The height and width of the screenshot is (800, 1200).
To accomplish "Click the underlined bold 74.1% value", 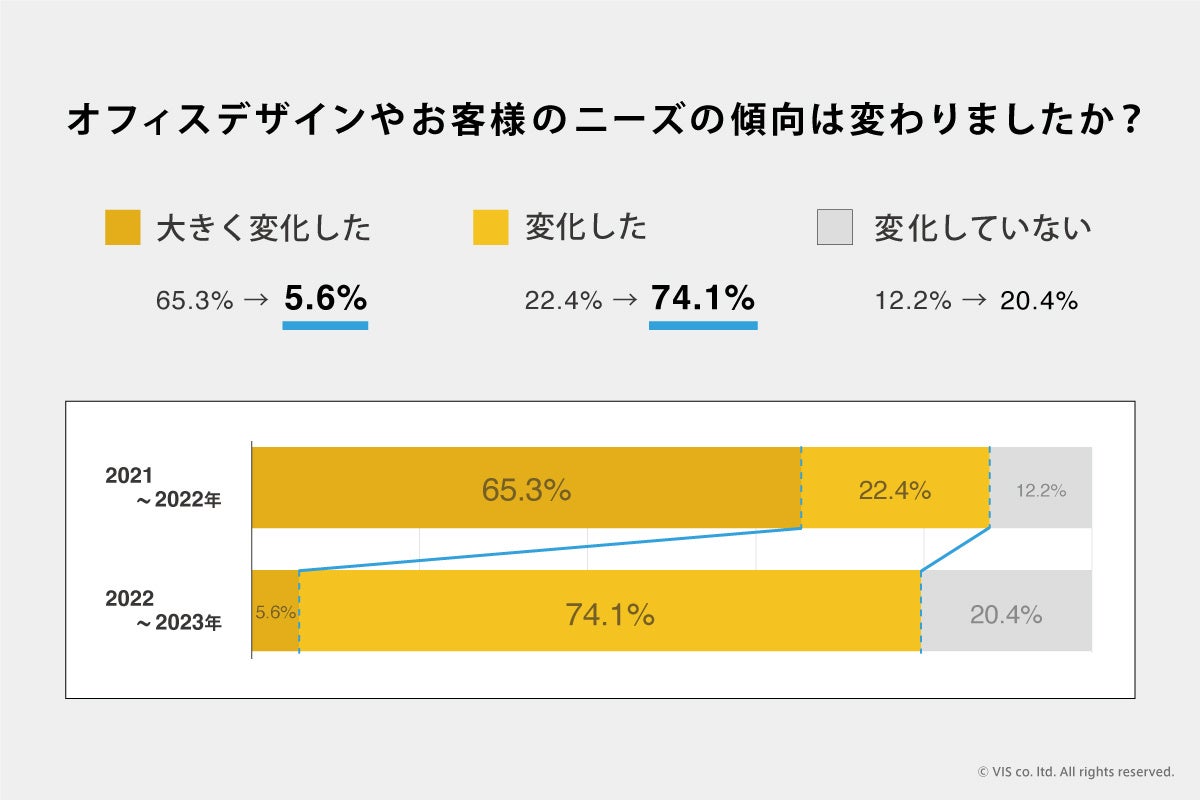I will click(x=702, y=298).
